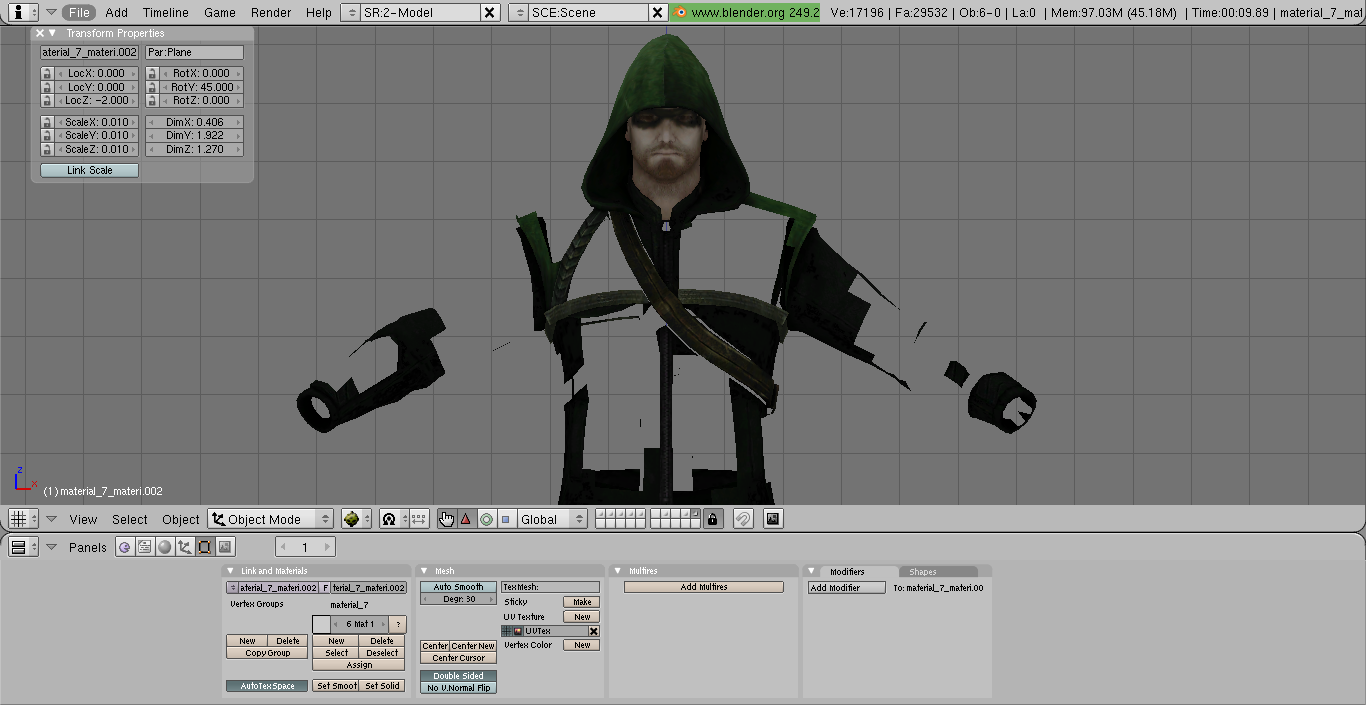Close the Transform Properties panel
Image resolution: width=1366 pixels, height=705 pixels.
coord(40,33)
